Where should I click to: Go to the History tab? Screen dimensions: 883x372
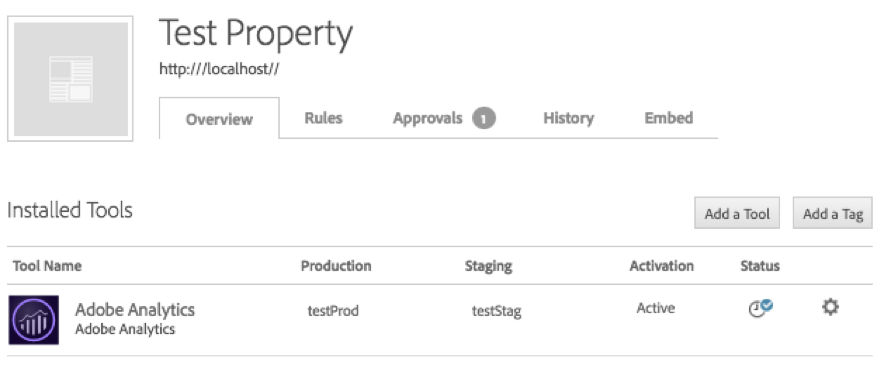pyautogui.click(x=568, y=118)
